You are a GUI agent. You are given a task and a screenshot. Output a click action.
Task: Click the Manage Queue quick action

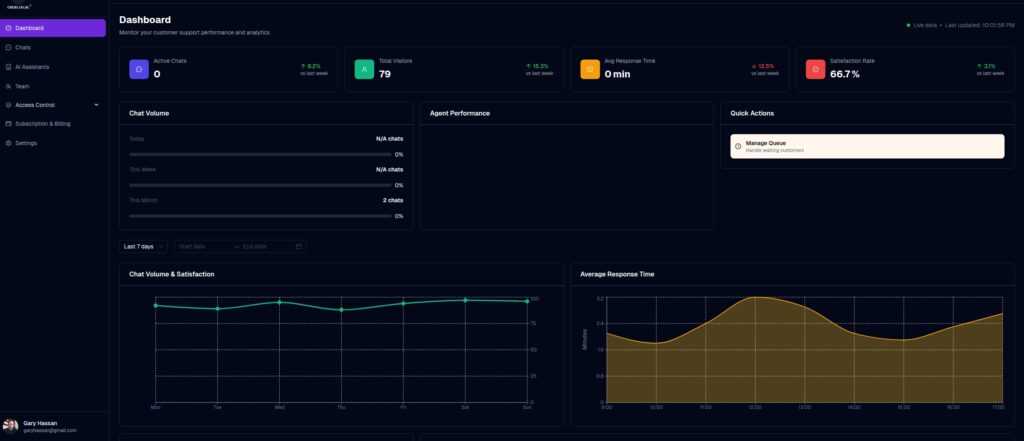(x=867, y=146)
